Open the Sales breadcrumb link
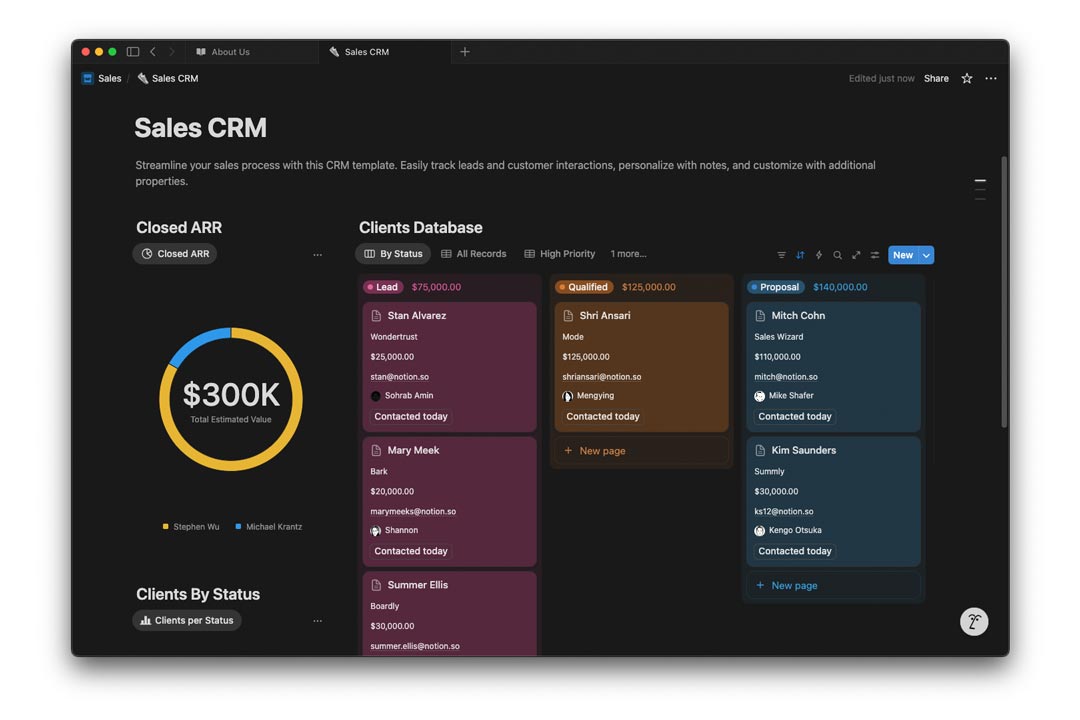 [x=110, y=79]
